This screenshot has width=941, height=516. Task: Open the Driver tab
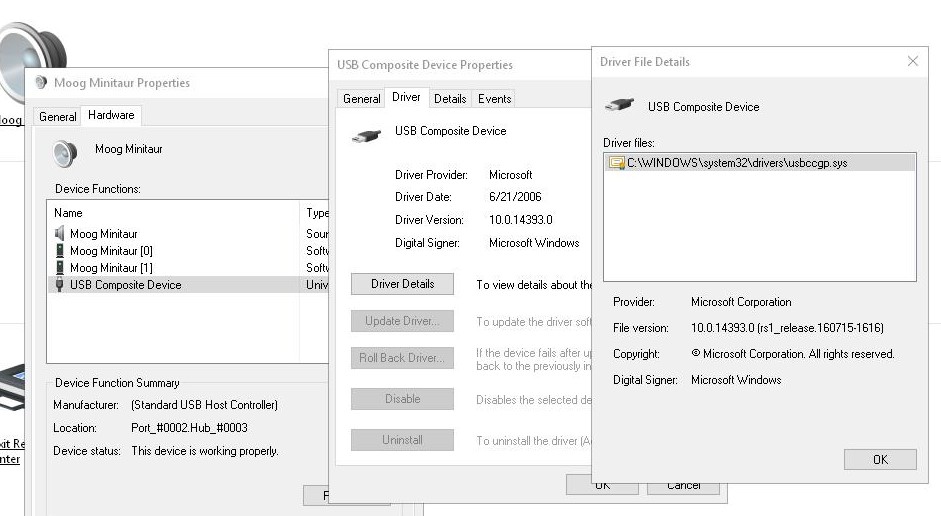click(x=406, y=98)
